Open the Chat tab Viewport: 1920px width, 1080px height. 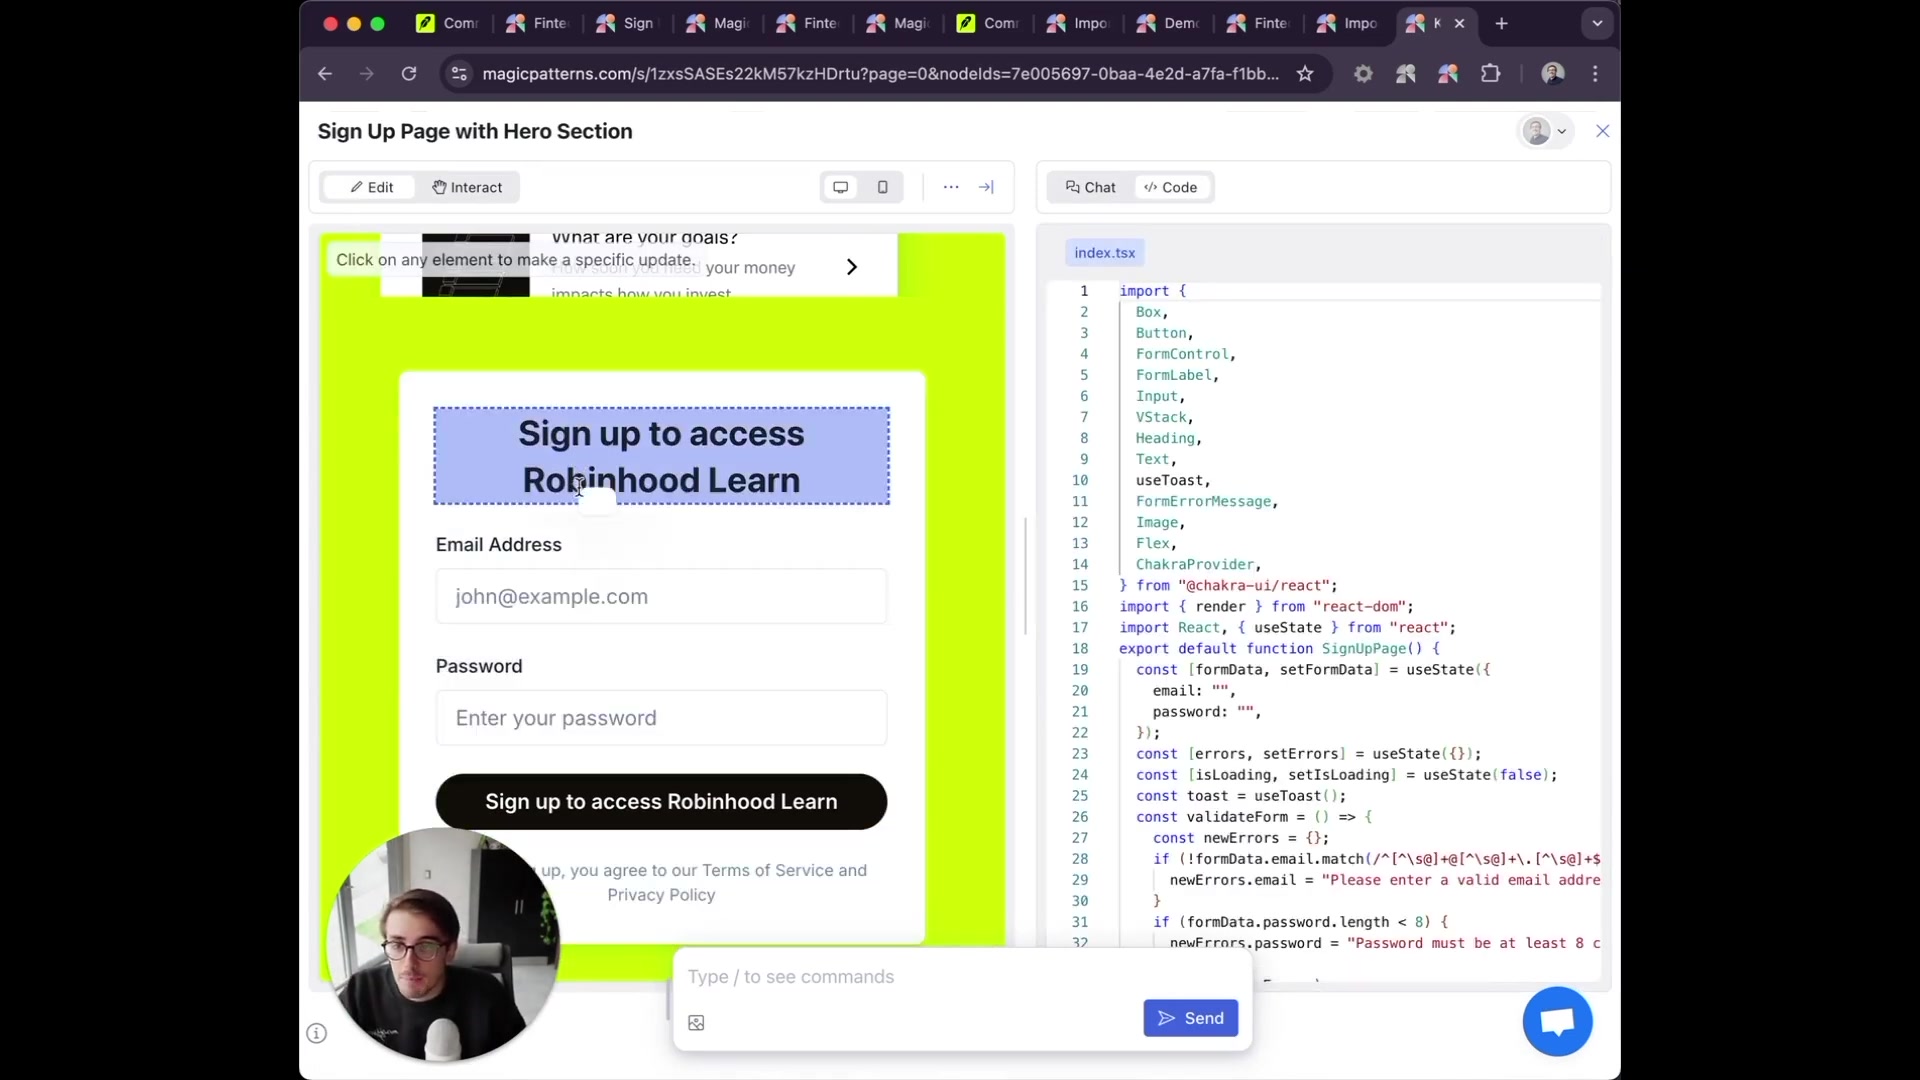tap(1090, 187)
